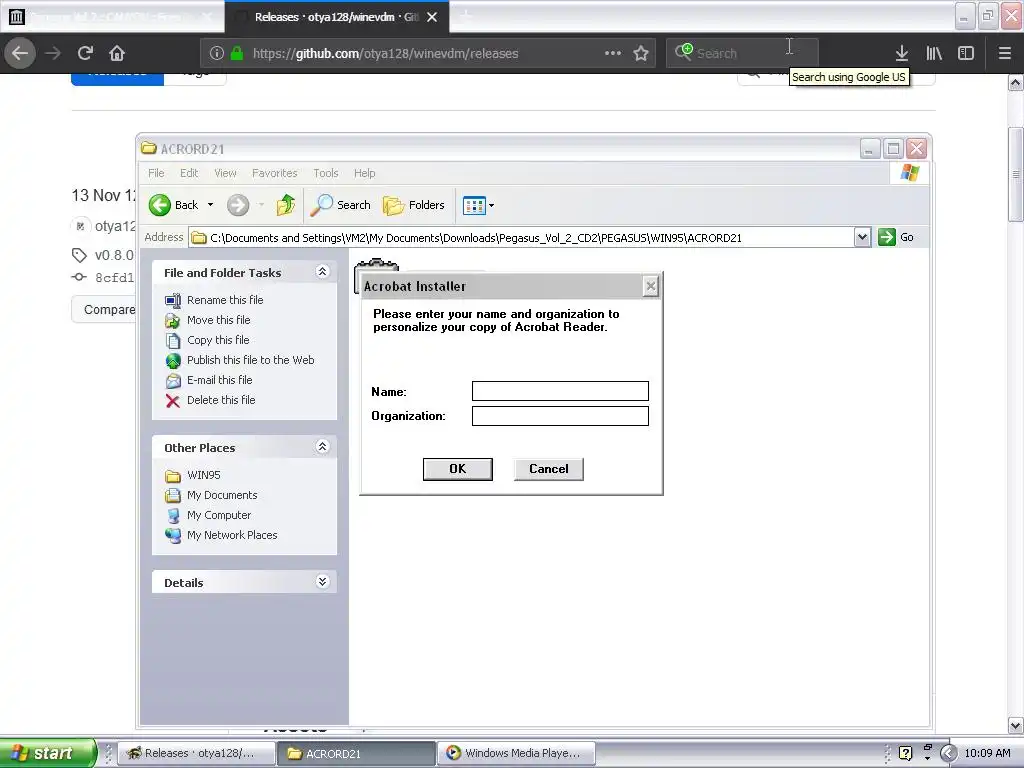Open the Views dropdown button

tap(479, 205)
